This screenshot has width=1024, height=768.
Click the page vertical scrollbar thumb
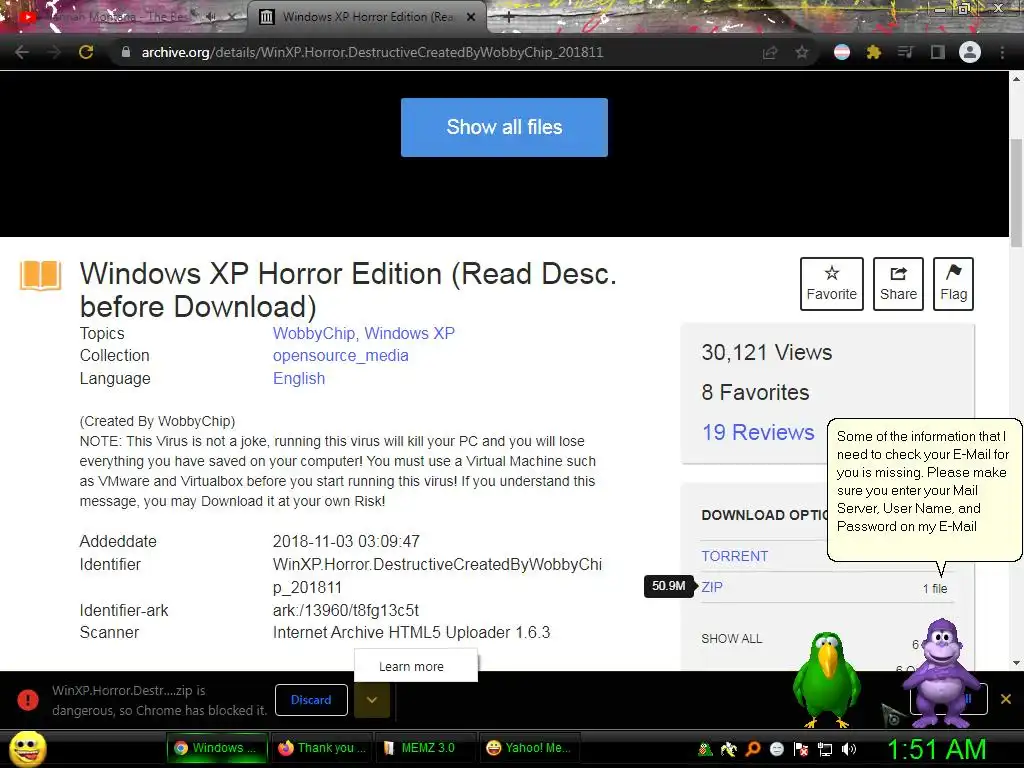coord(1016,193)
